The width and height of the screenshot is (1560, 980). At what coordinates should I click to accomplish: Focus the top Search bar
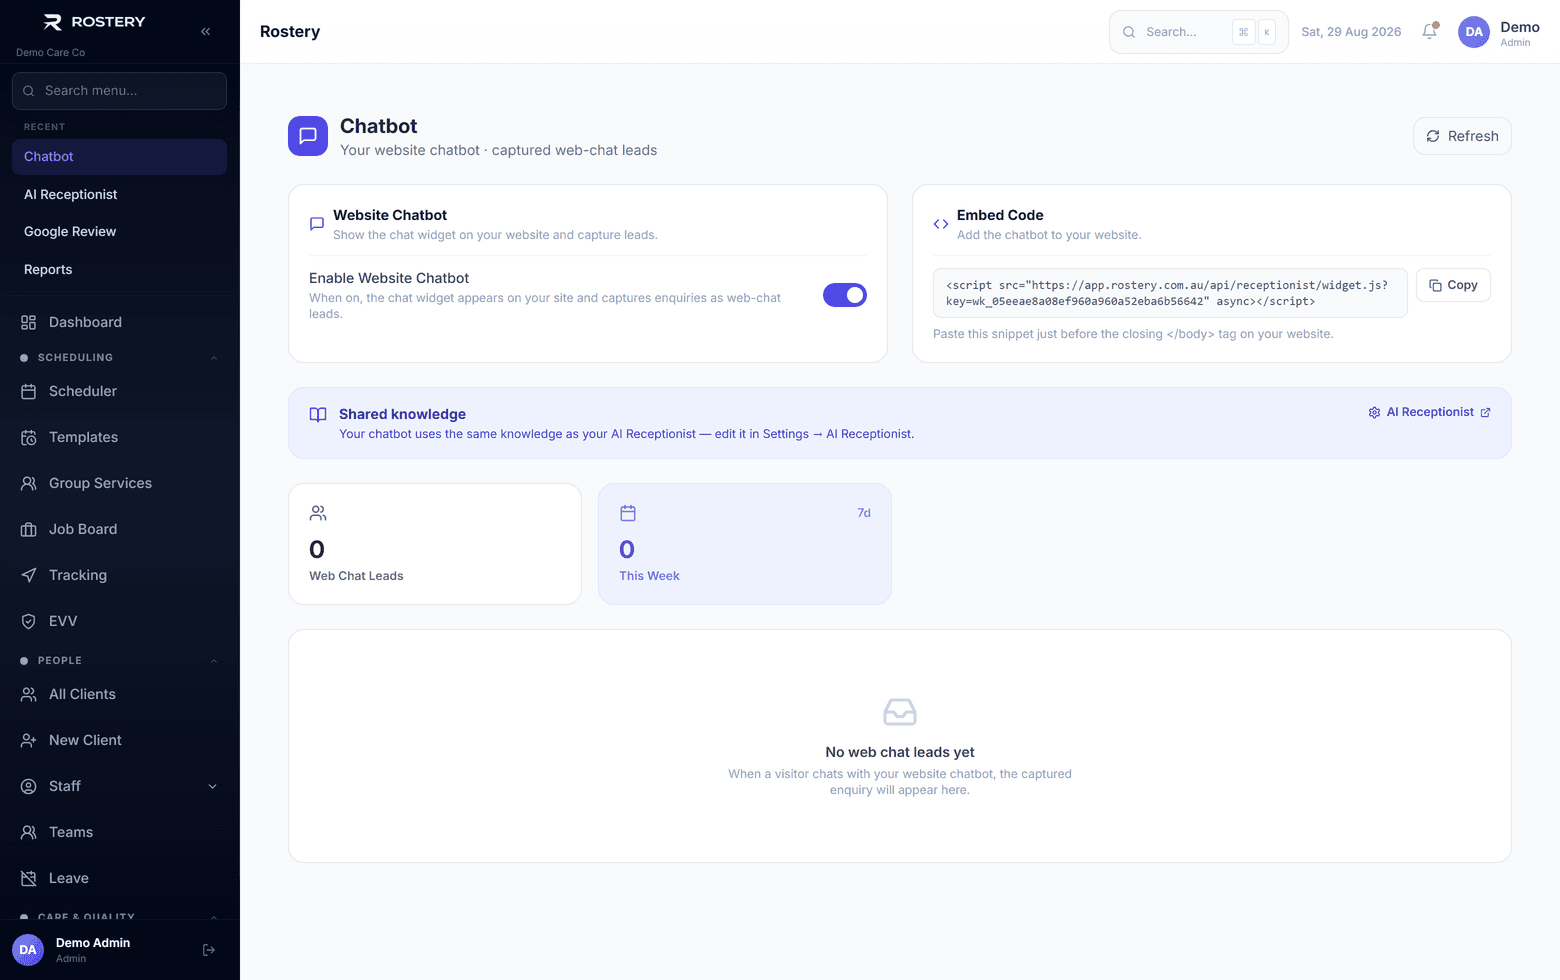(x=1198, y=32)
